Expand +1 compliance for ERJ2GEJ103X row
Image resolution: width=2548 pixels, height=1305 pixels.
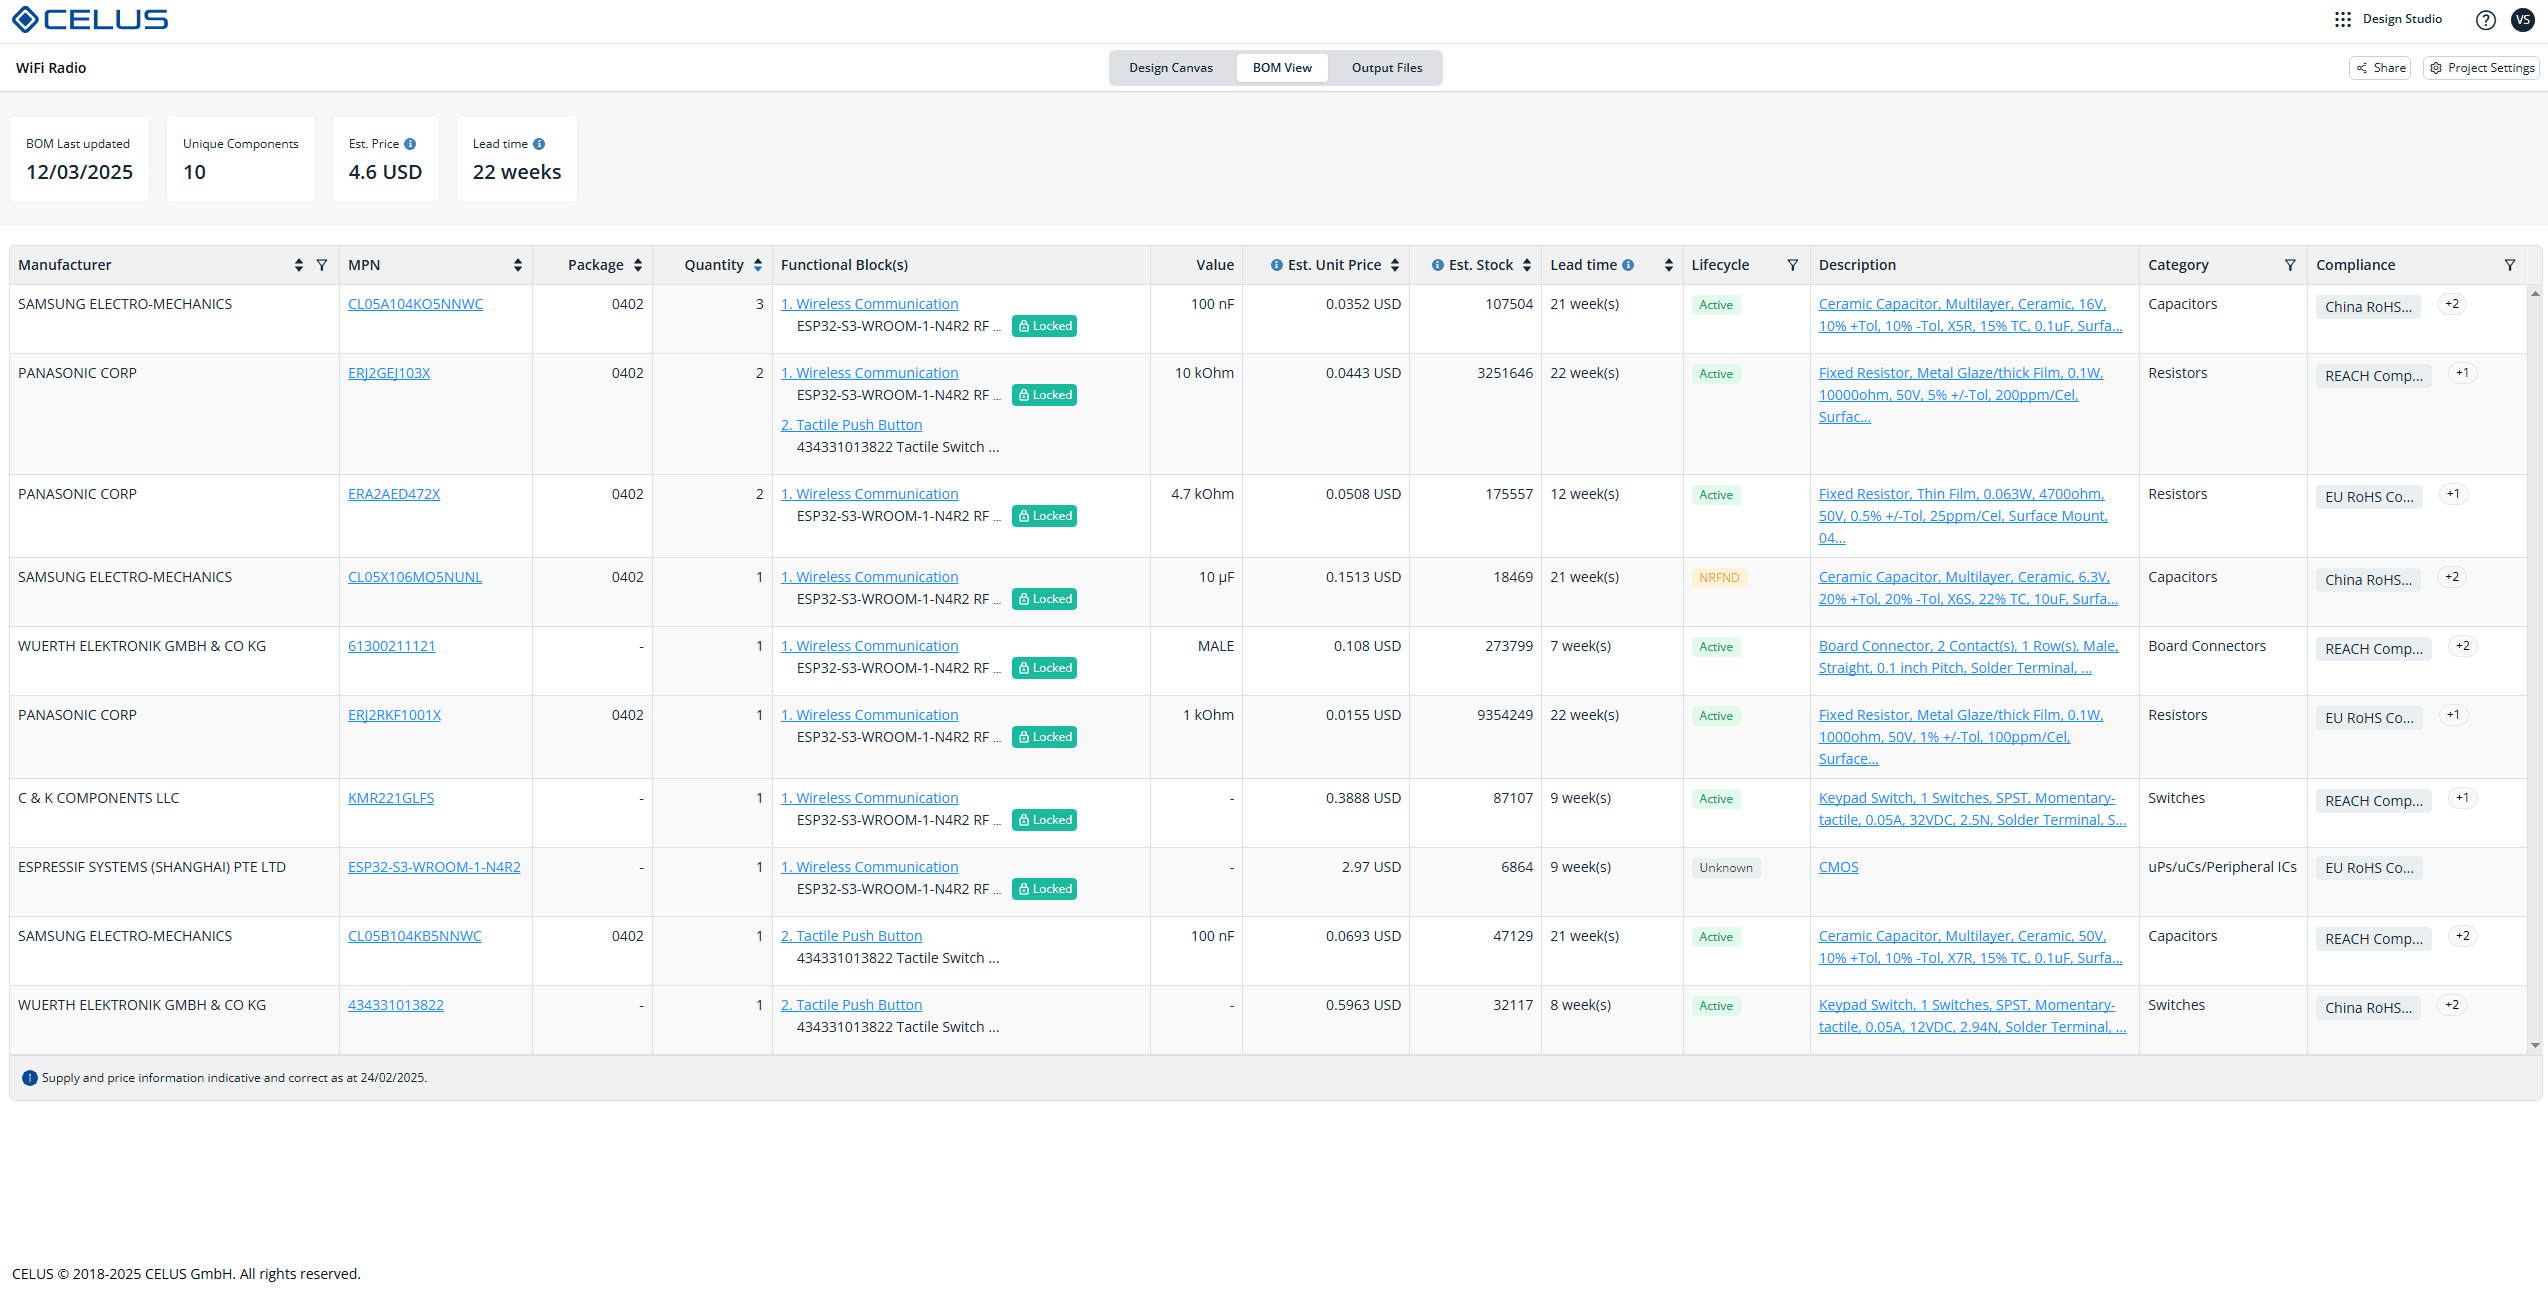[x=2463, y=374]
